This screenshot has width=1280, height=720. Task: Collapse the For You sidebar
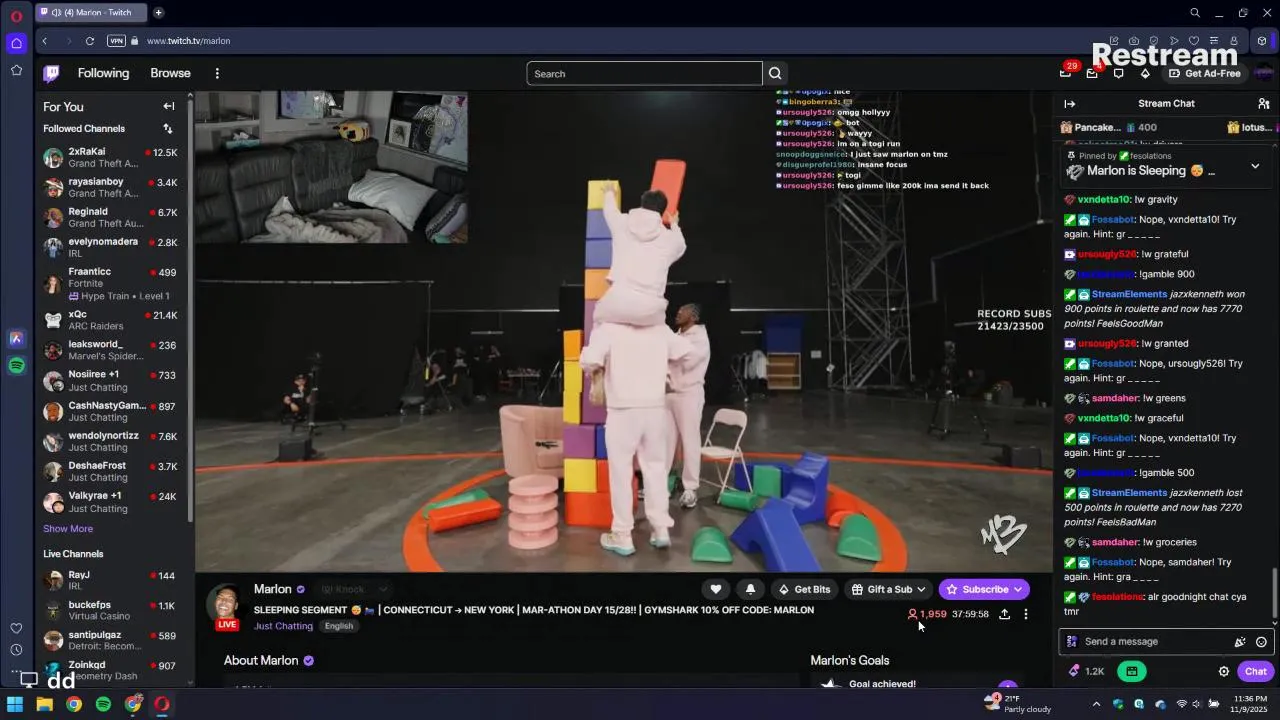[168, 106]
